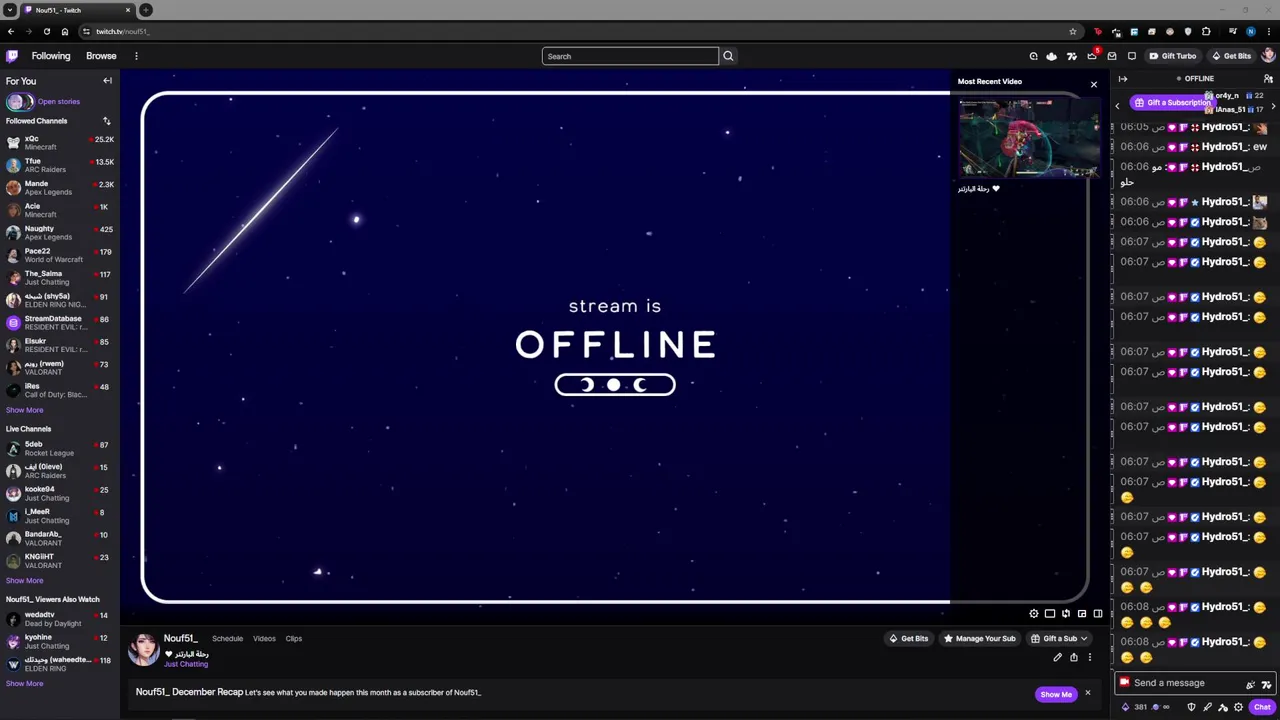1280x720 pixels.
Task: Click Get Bits in top navigation
Action: point(1231,56)
